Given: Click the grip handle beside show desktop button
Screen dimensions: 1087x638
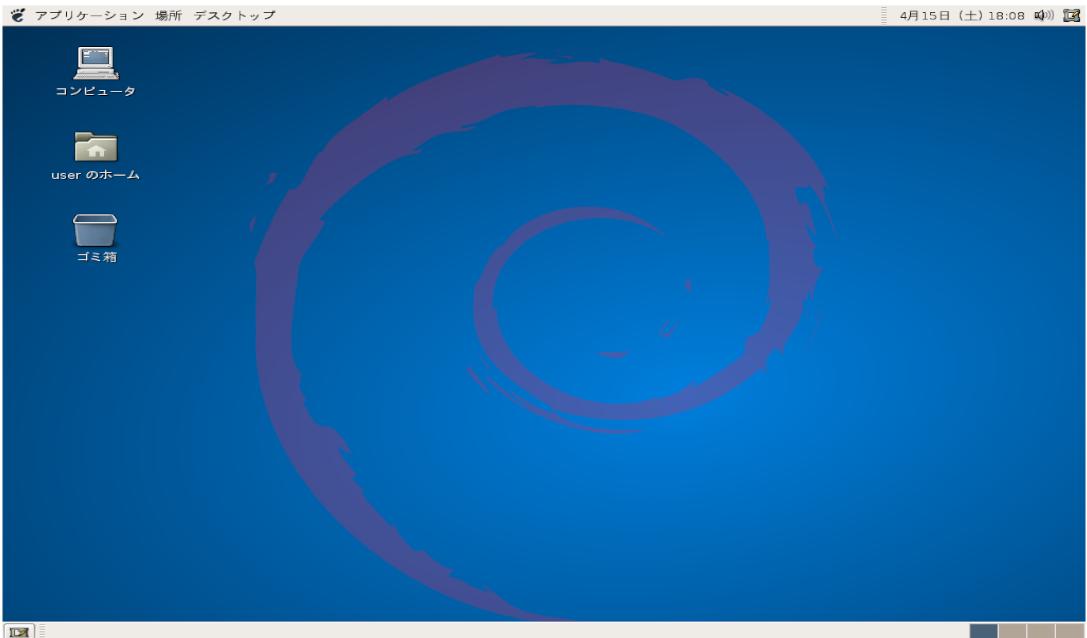Looking at the screenshot, I should point(42,630).
